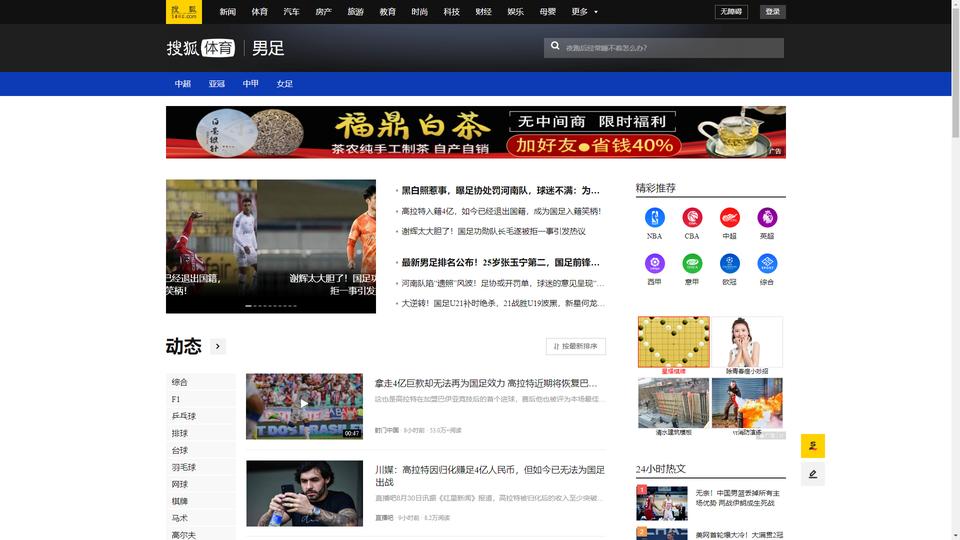Open headline 河南队陷"遗照"风波

click(503, 283)
